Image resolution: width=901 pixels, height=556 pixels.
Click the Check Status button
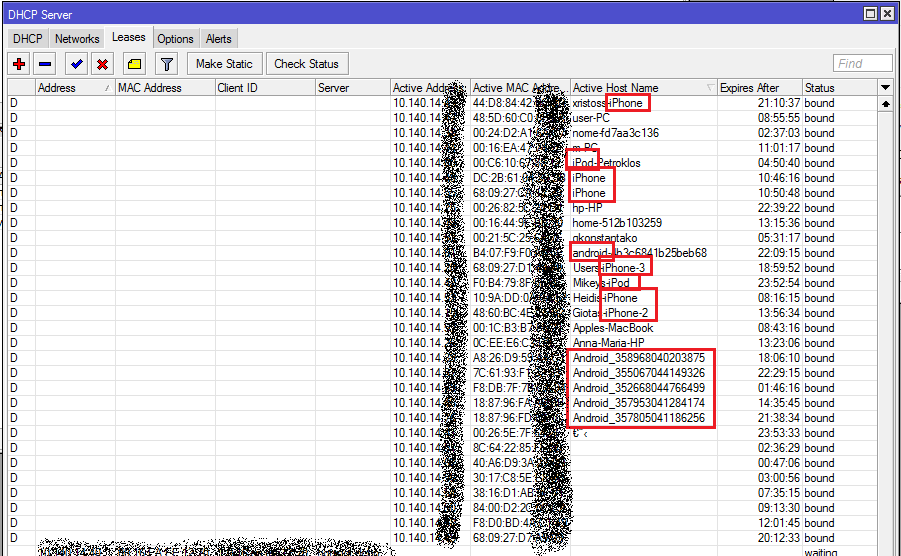306,64
